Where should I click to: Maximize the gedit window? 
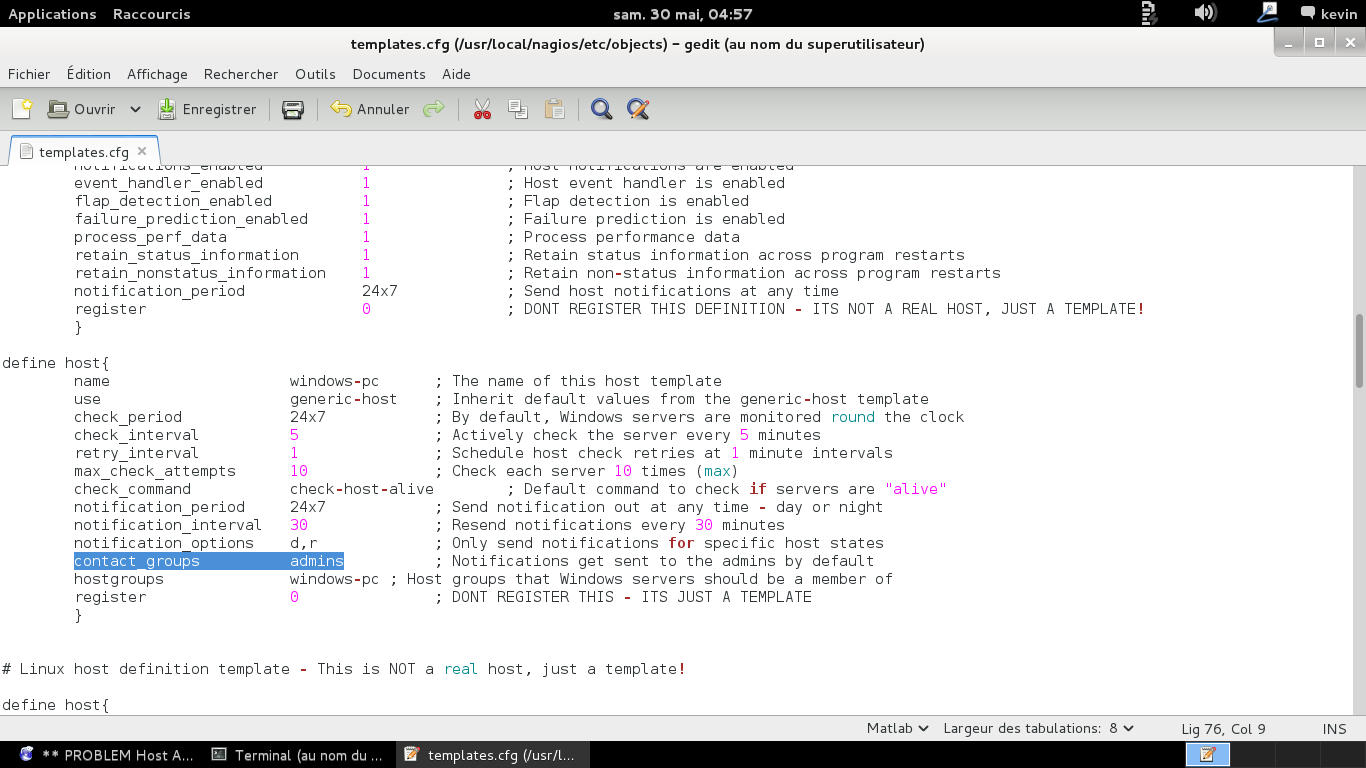click(1319, 42)
